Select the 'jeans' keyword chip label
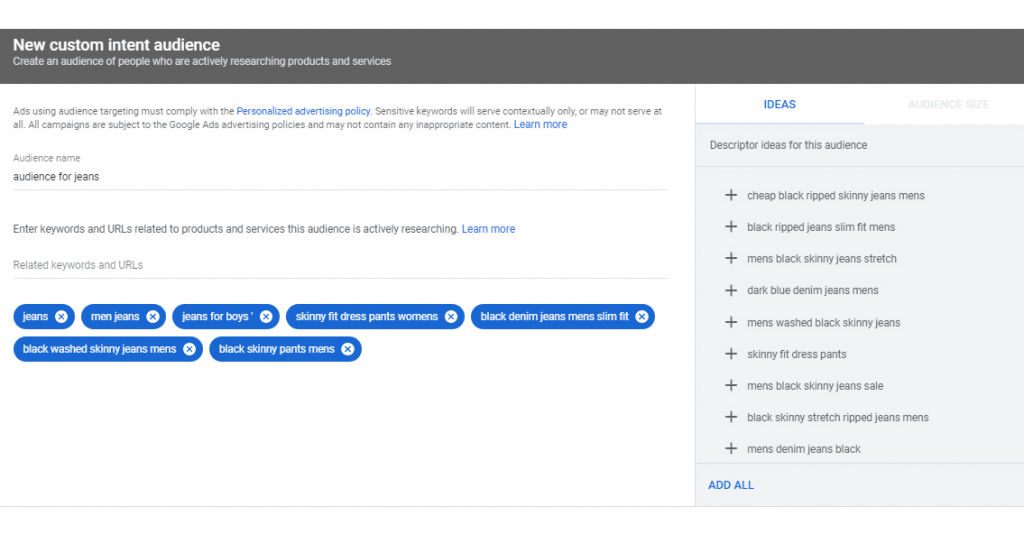1024x534 pixels. click(35, 317)
